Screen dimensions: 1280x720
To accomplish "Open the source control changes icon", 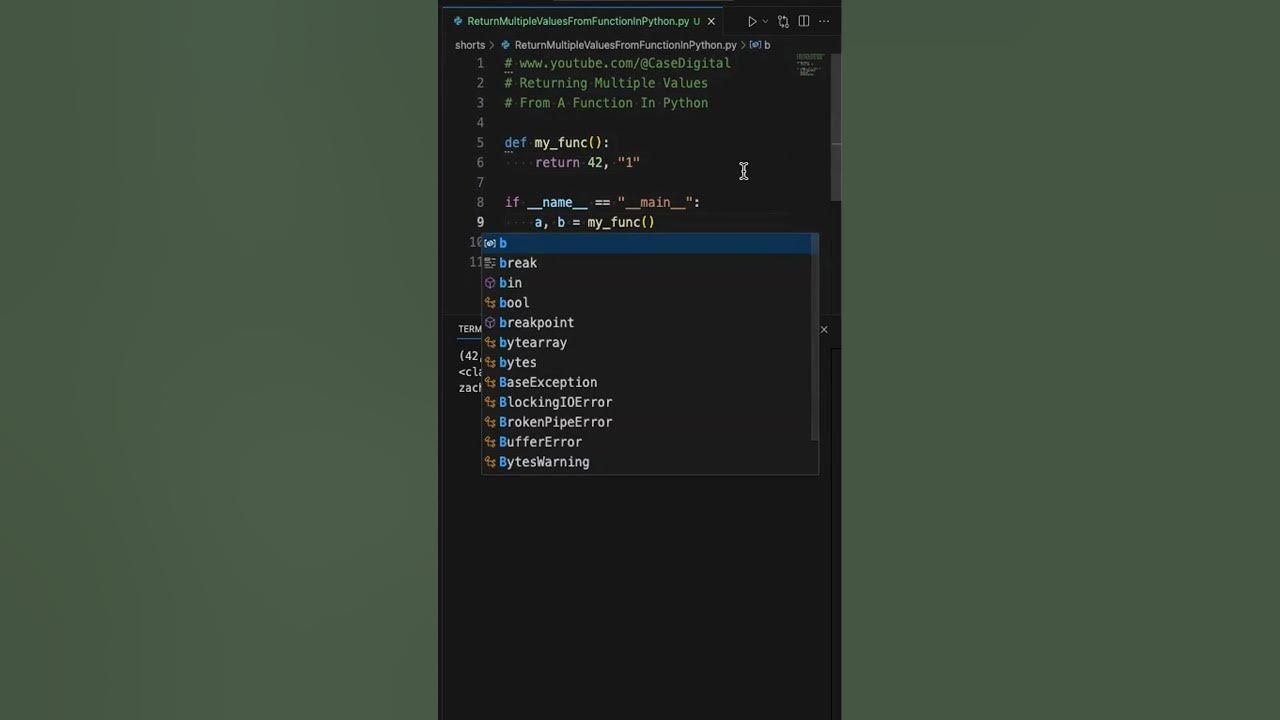I will 783,21.
